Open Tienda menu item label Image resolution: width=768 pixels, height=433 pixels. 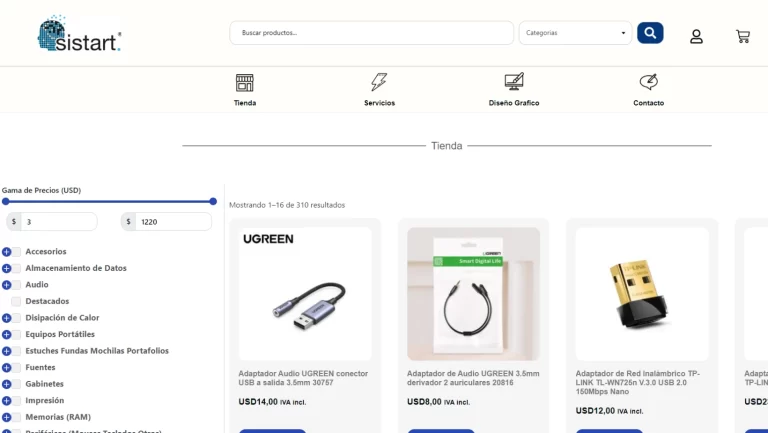click(x=245, y=103)
